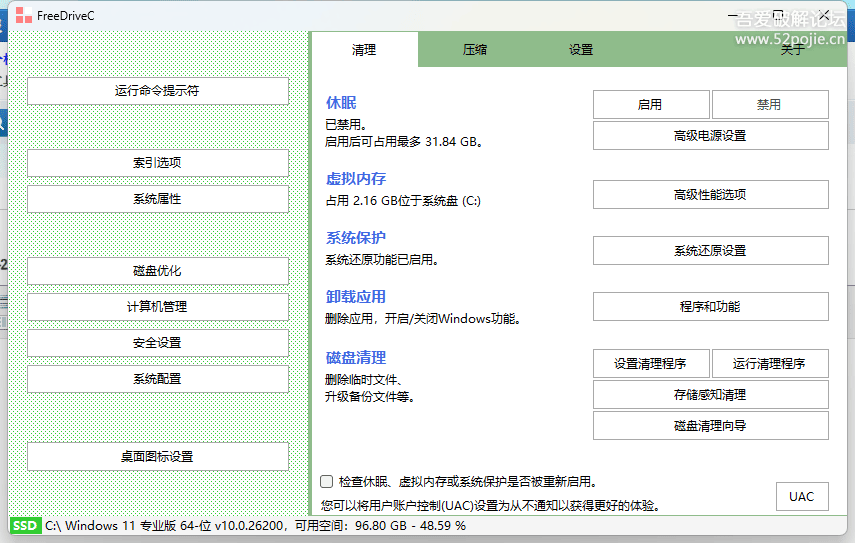Click 运行命令提示符 button
Screen dimensions: 855x543
click(x=158, y=90)
